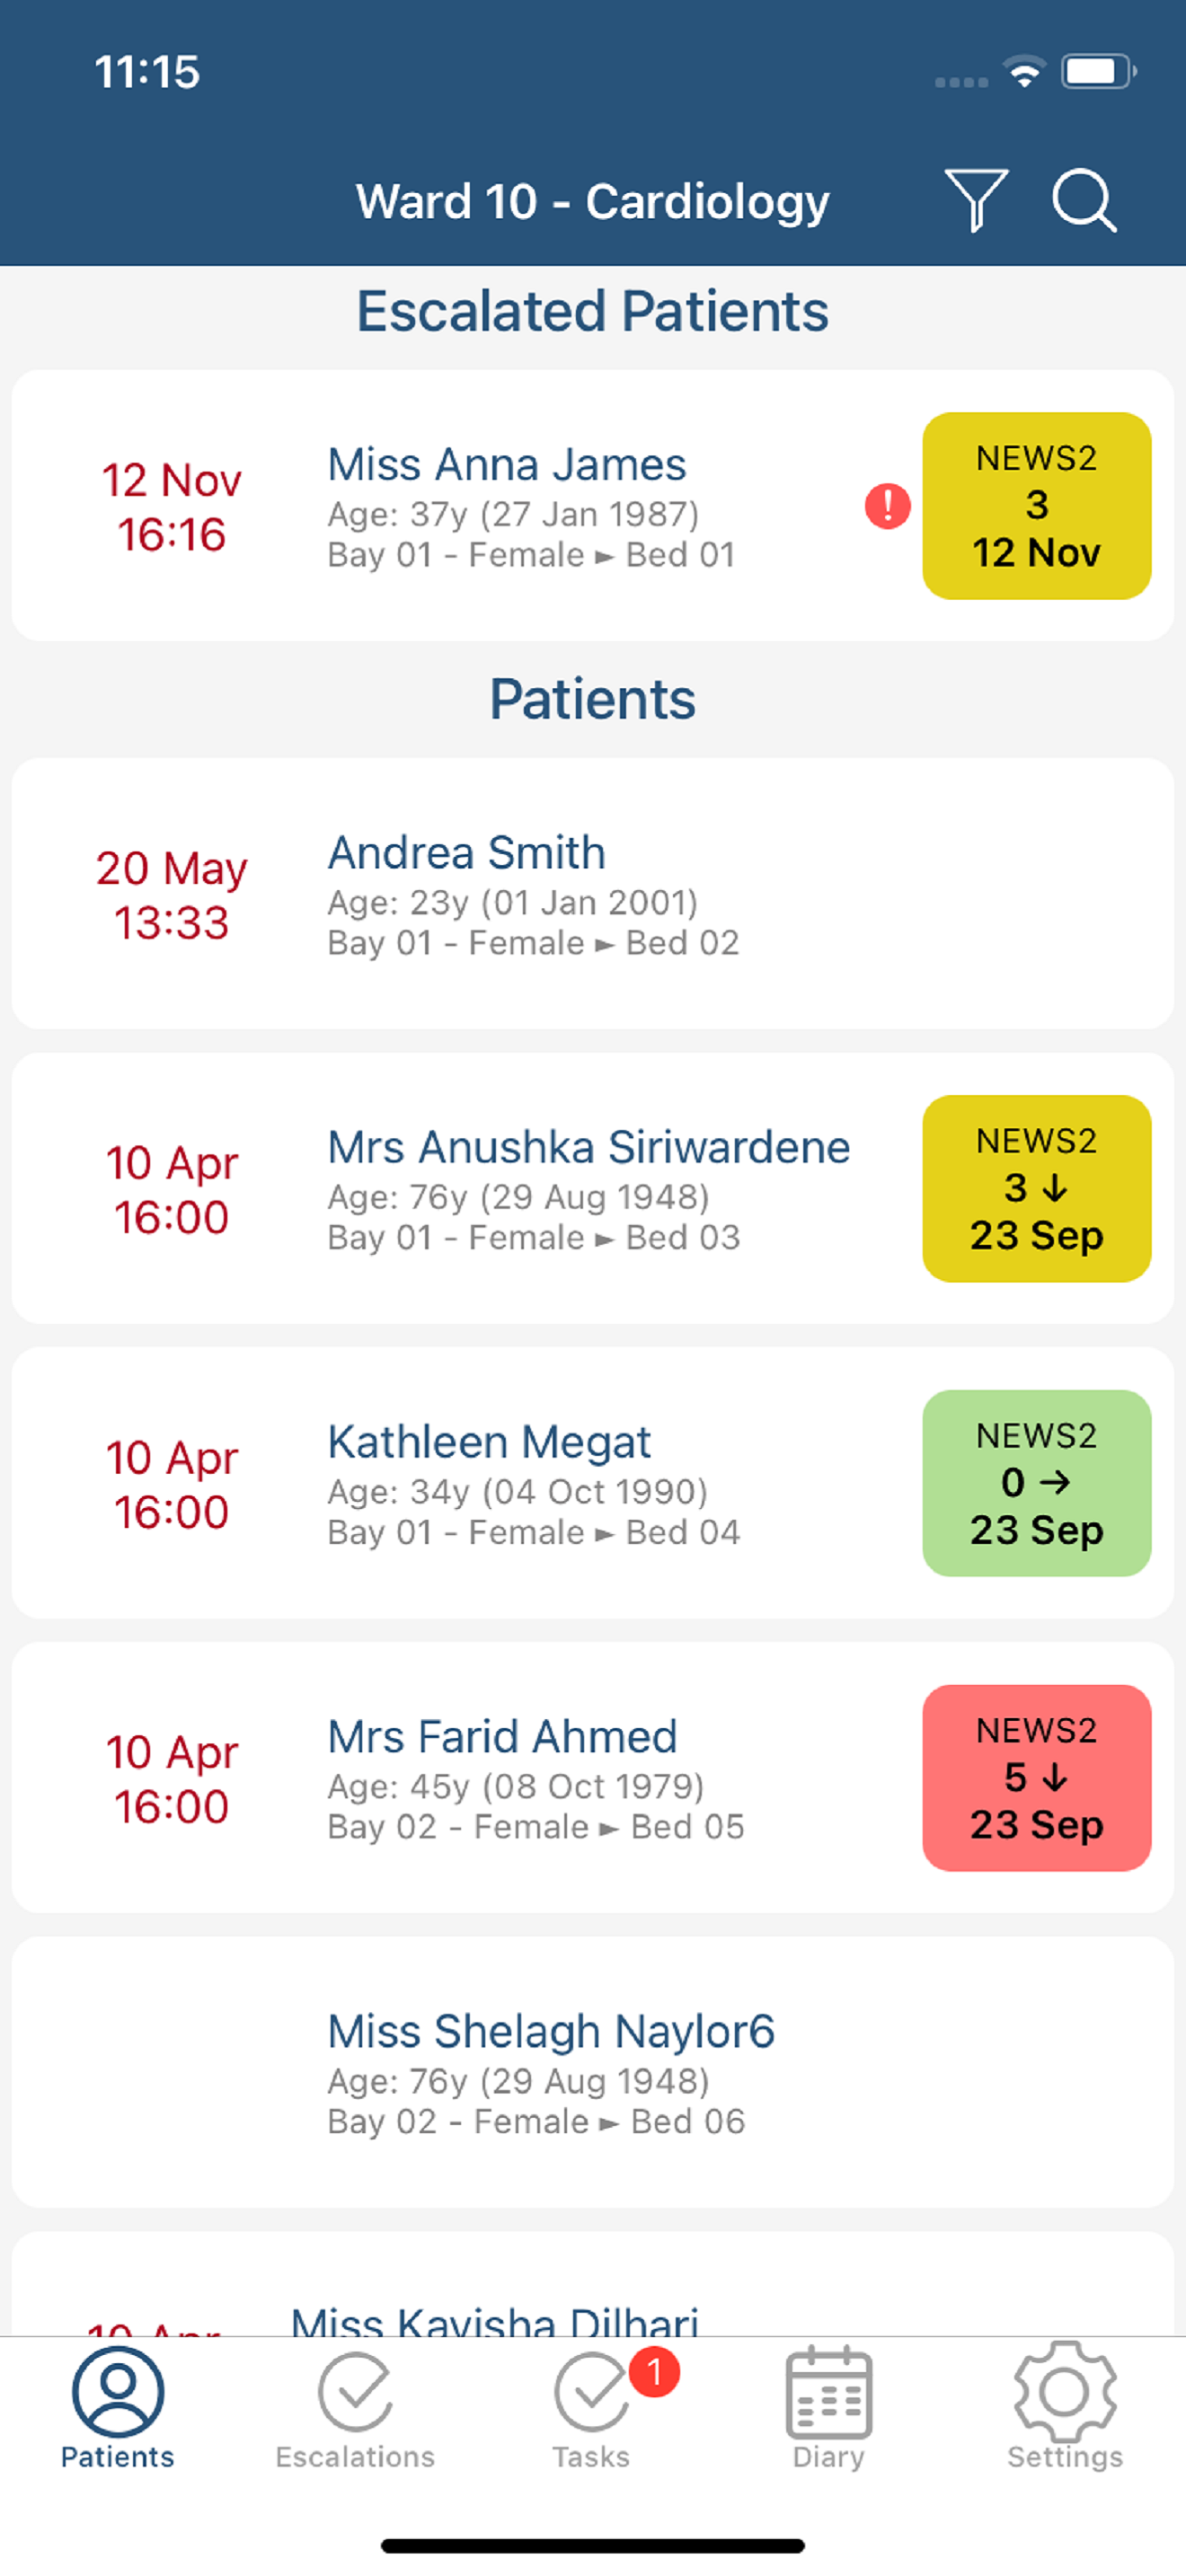The image size is (1186, 2576).
Task: Tap Anushka Siriwardene yellow NEWS2 badge
Action: coord(1037,1189)
